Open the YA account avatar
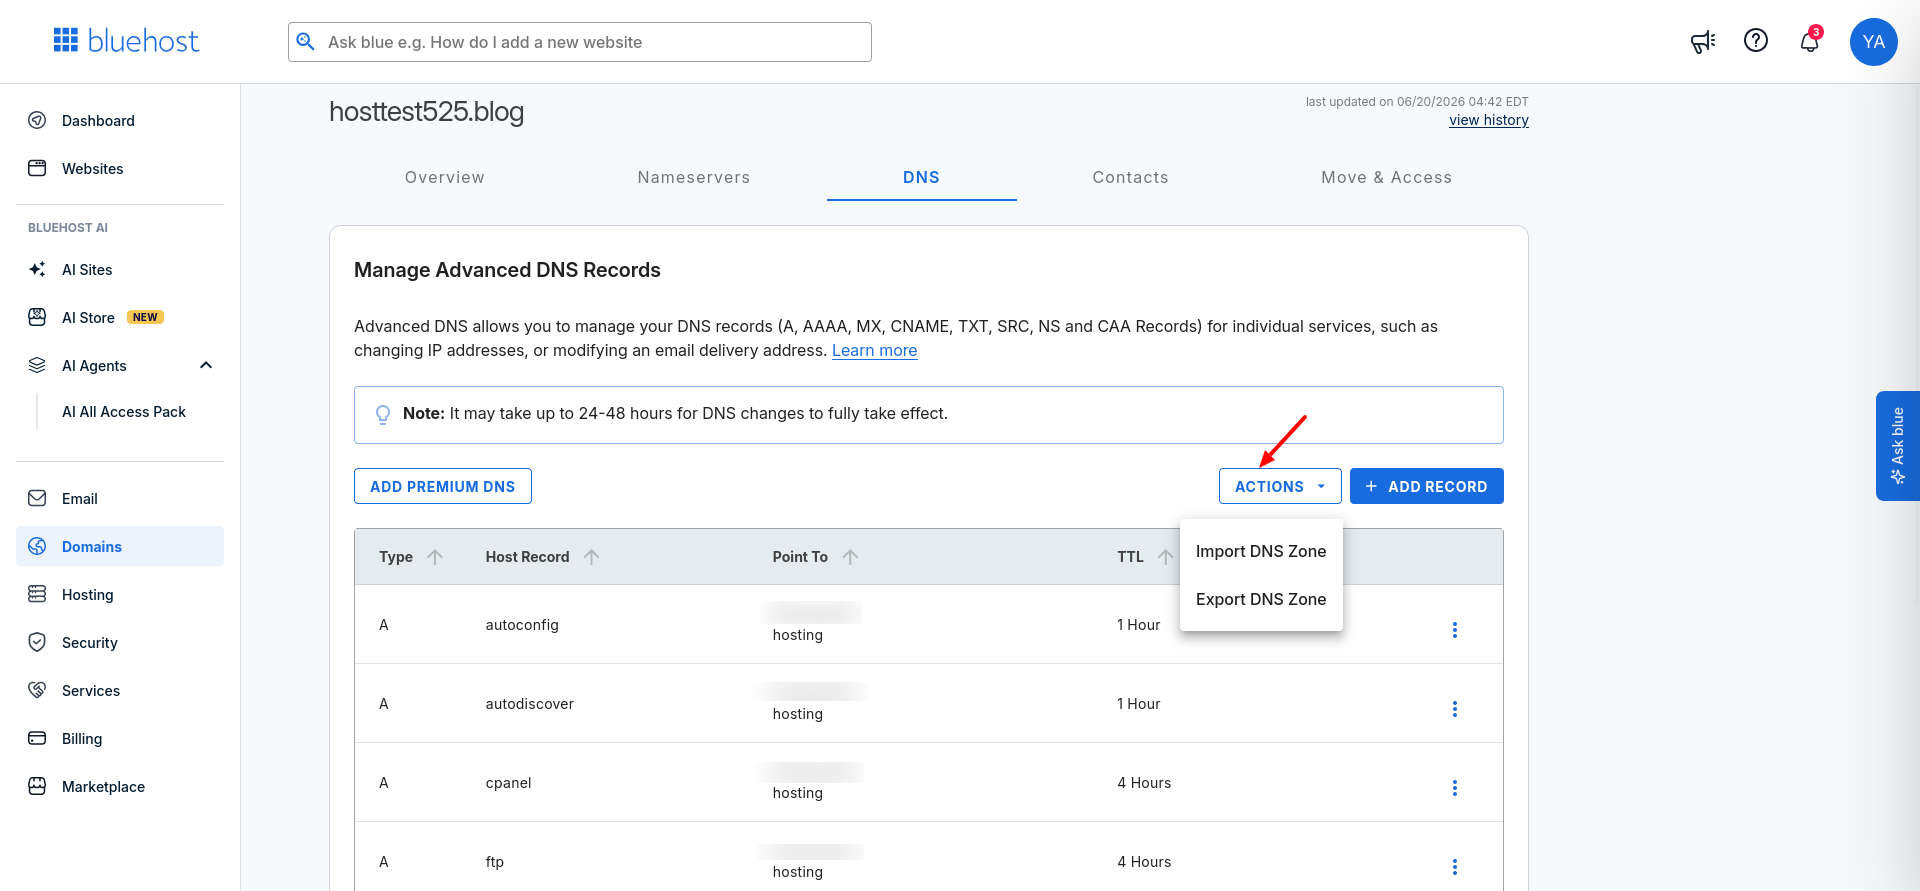1920x891 pixels. [1874, 42]
